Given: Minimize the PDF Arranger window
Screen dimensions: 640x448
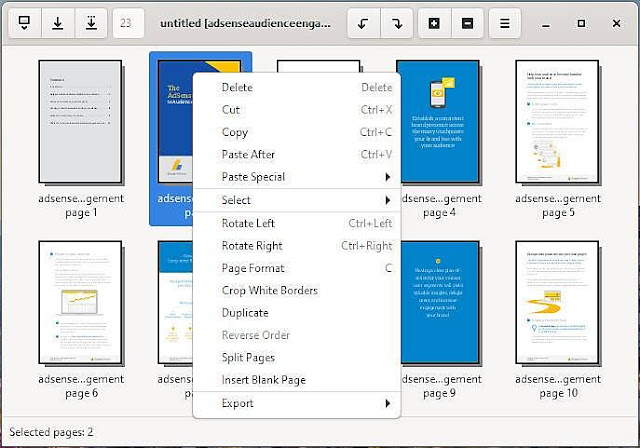Looking at the screenshot, I should (x=546, y=24).
